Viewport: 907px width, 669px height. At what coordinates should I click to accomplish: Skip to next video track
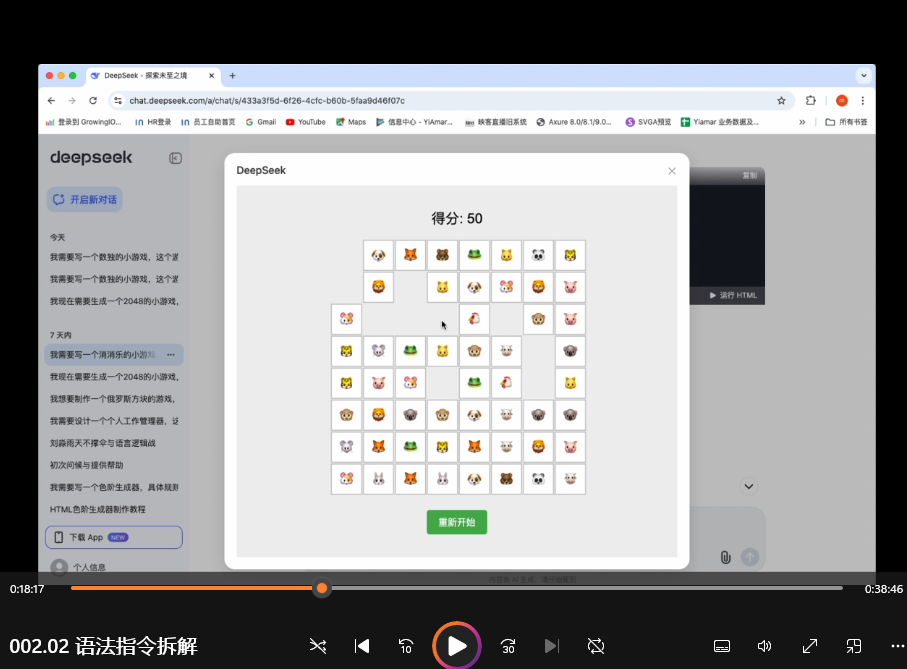pos(551,646)
